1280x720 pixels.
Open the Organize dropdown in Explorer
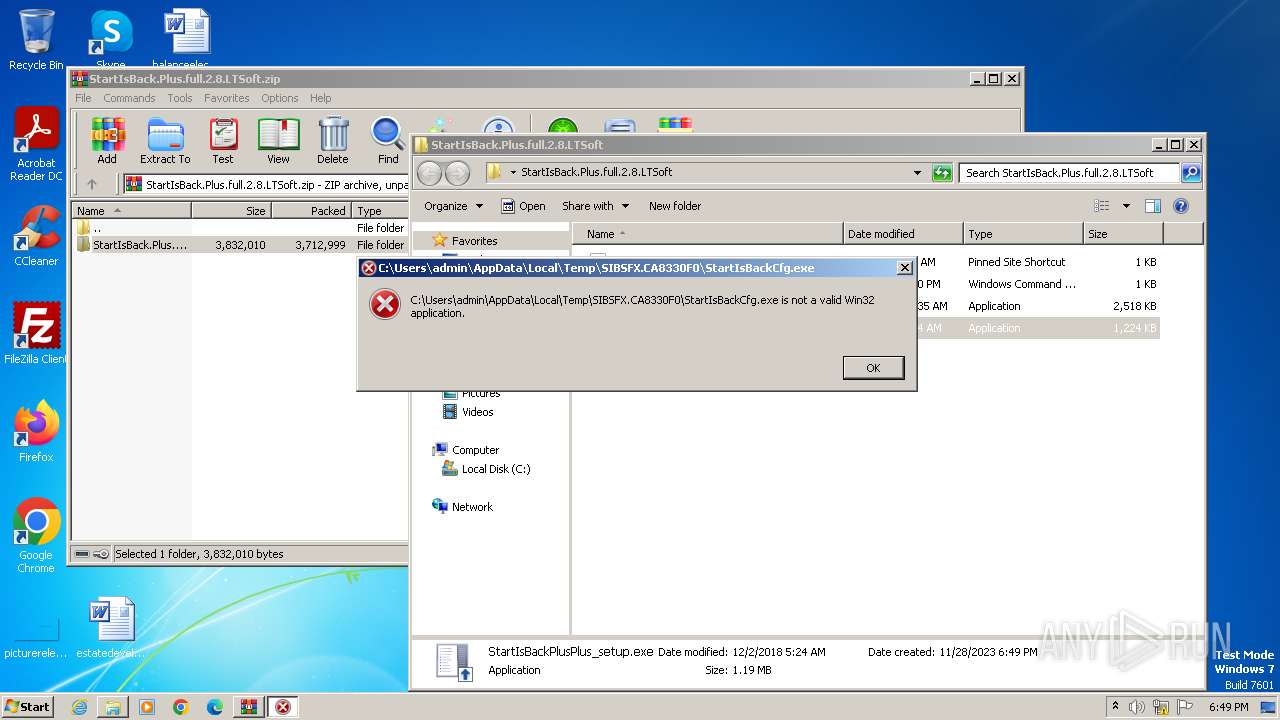click(x=454, y=206)
